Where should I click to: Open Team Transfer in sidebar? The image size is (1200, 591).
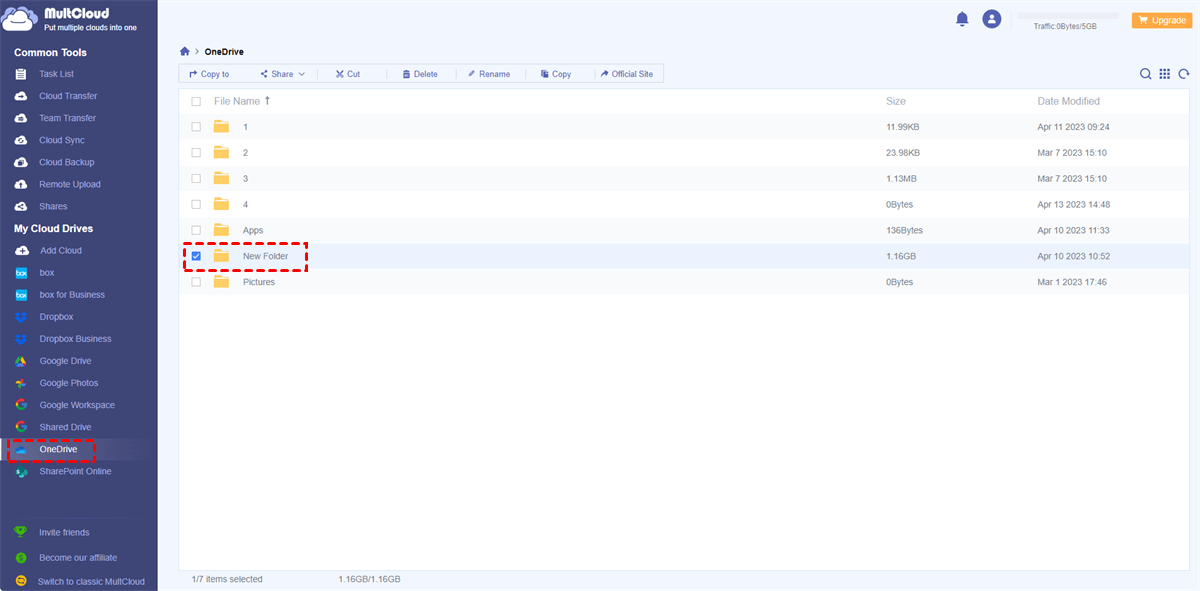point(68,118)
